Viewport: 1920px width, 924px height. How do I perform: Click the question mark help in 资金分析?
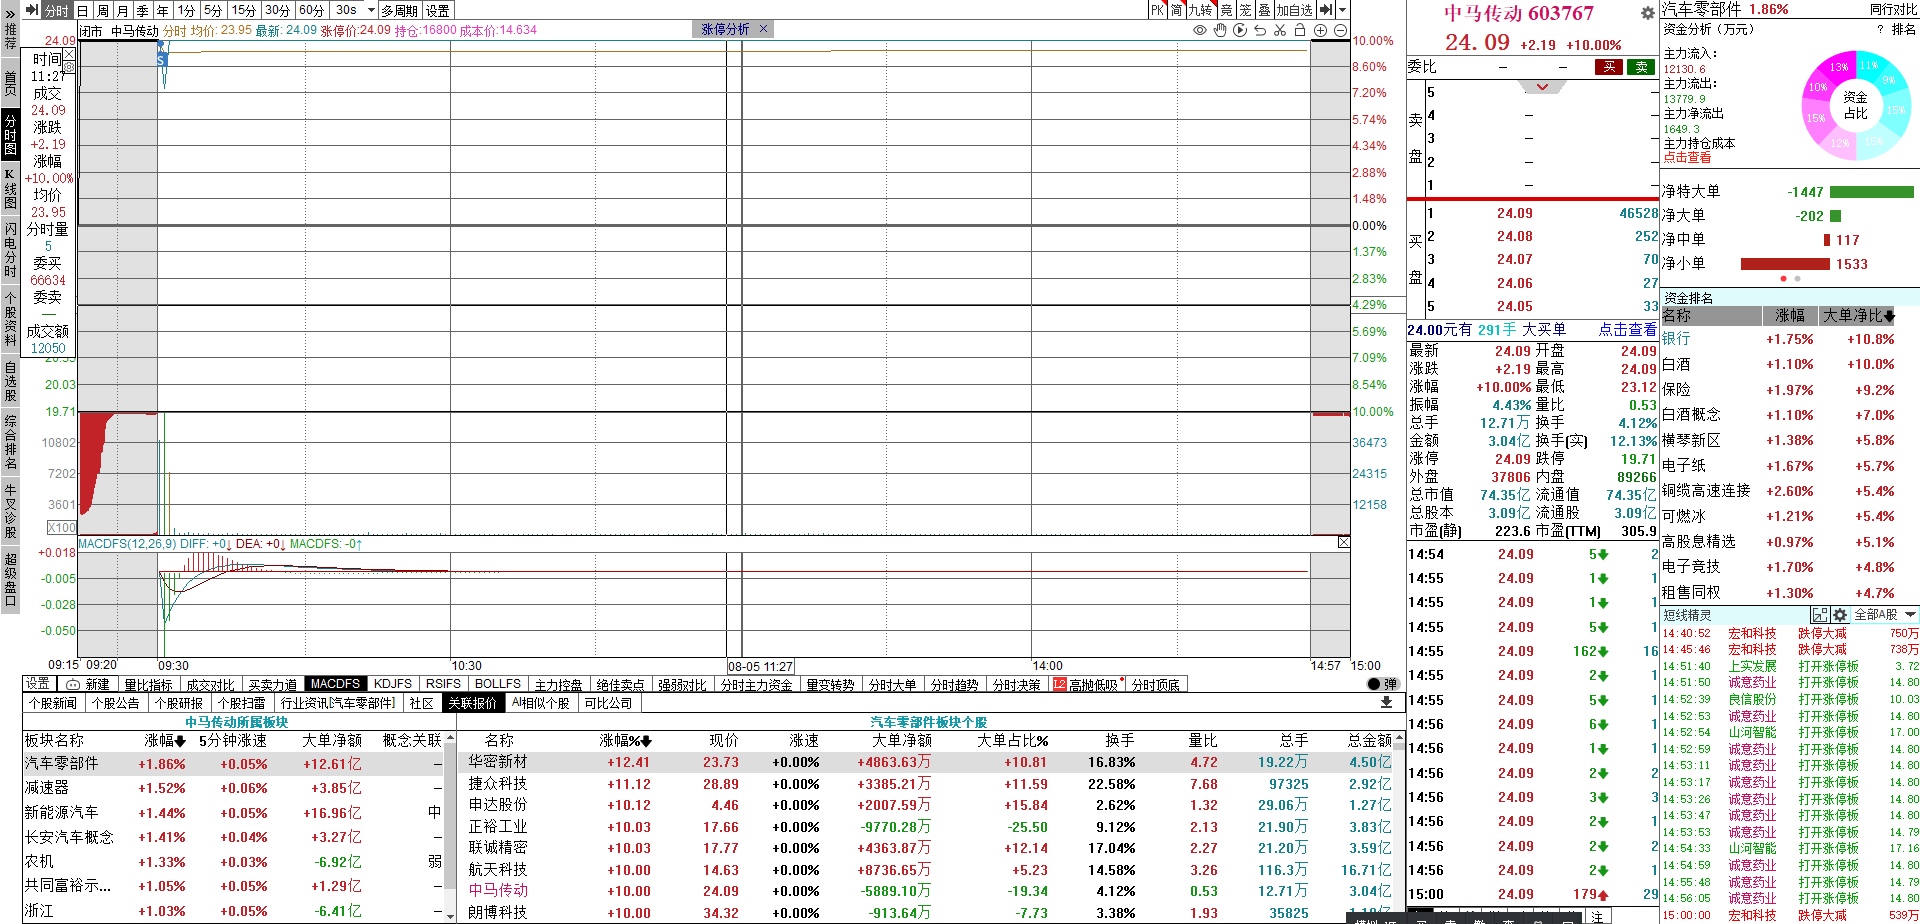point(1880,29)
